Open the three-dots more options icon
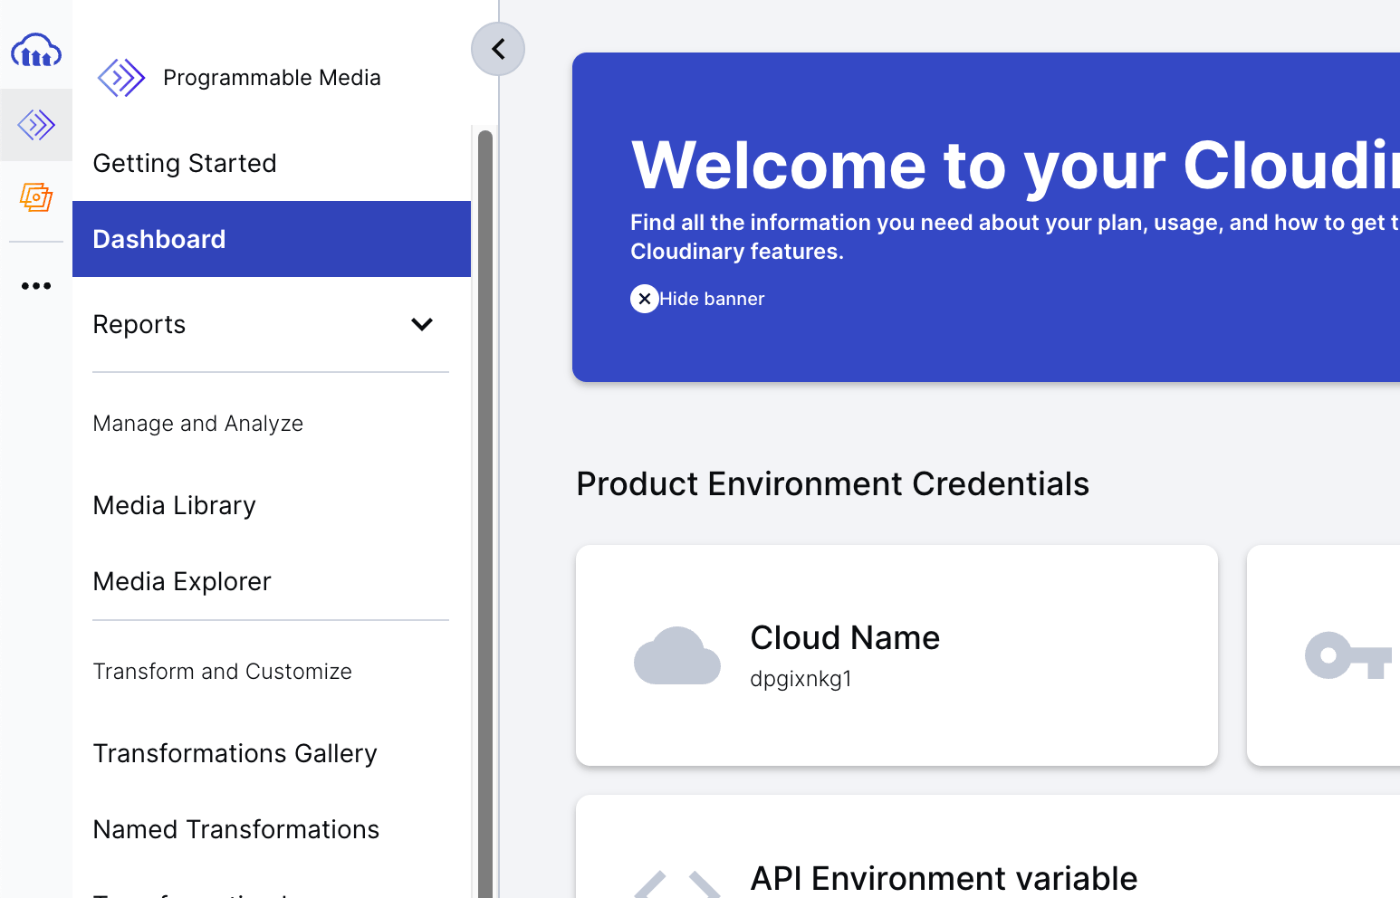The height and width of the screenshot is (898, 1400). pyautogui.click(x=36, y=286)
